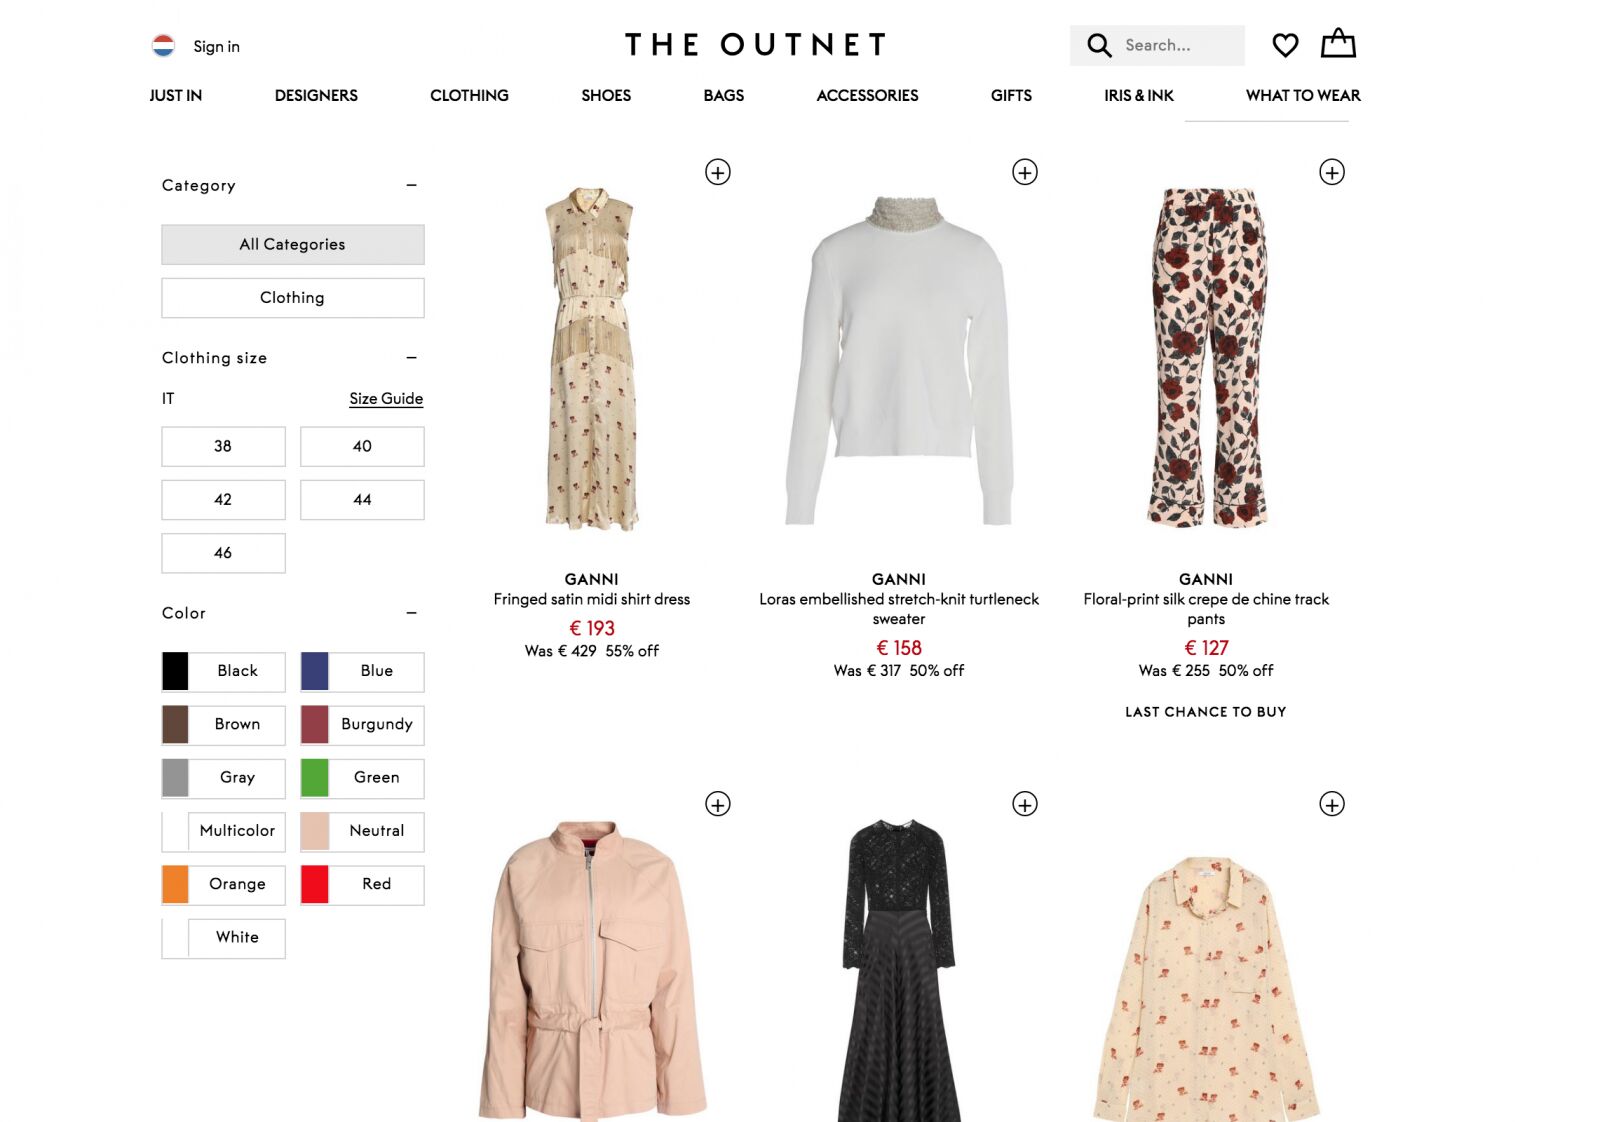Collapse the Clothing size section
The height and width of the screenshot is (1122, 1600).
click(411, 357)
